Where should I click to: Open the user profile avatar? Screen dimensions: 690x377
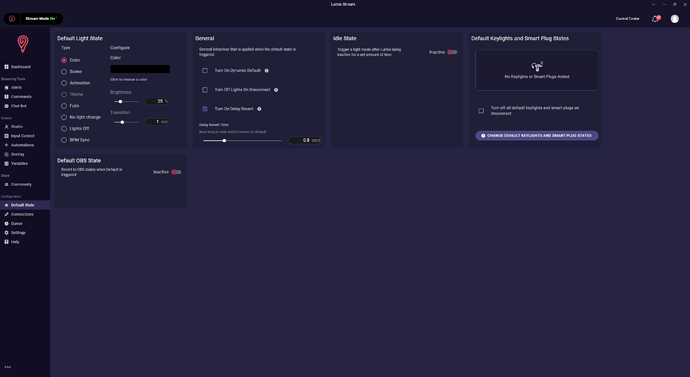pos(675,19)
